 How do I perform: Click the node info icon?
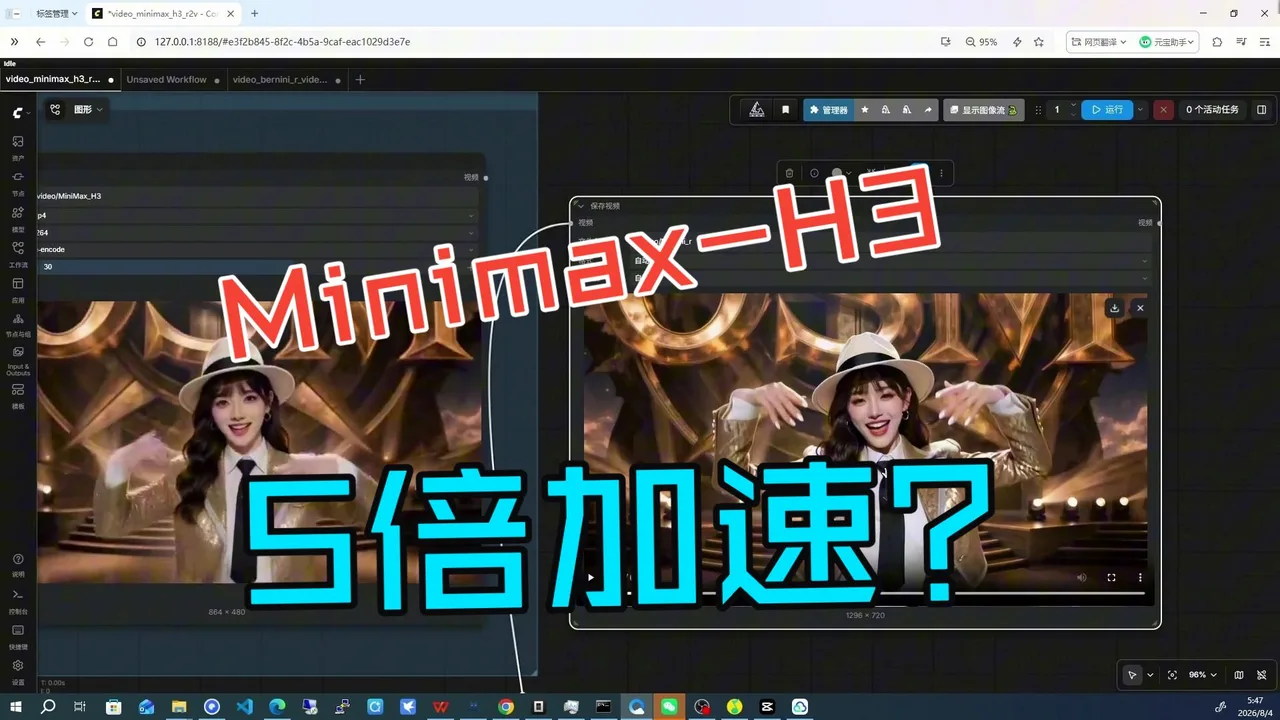tap(814, 173)
